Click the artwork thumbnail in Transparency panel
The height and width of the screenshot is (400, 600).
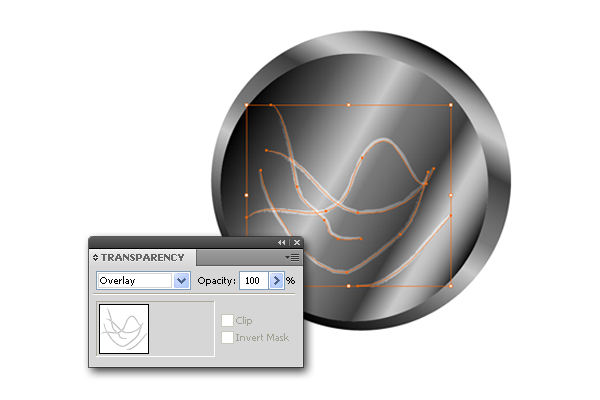click(x=124, y=329)
